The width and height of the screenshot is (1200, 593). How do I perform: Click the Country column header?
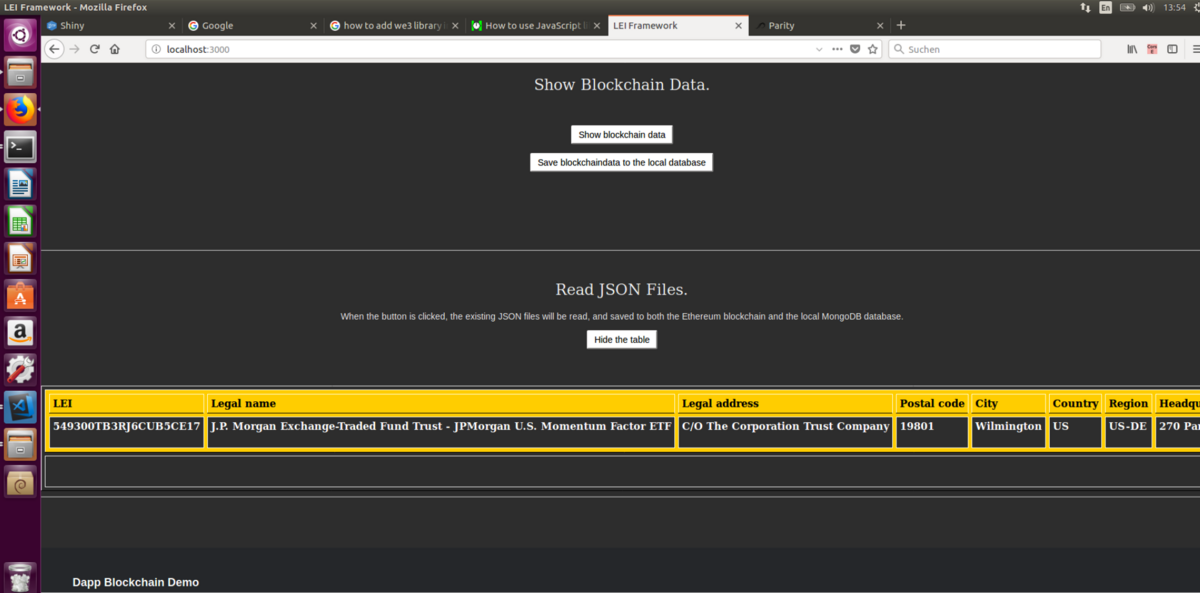click(x=1075, y=403)
